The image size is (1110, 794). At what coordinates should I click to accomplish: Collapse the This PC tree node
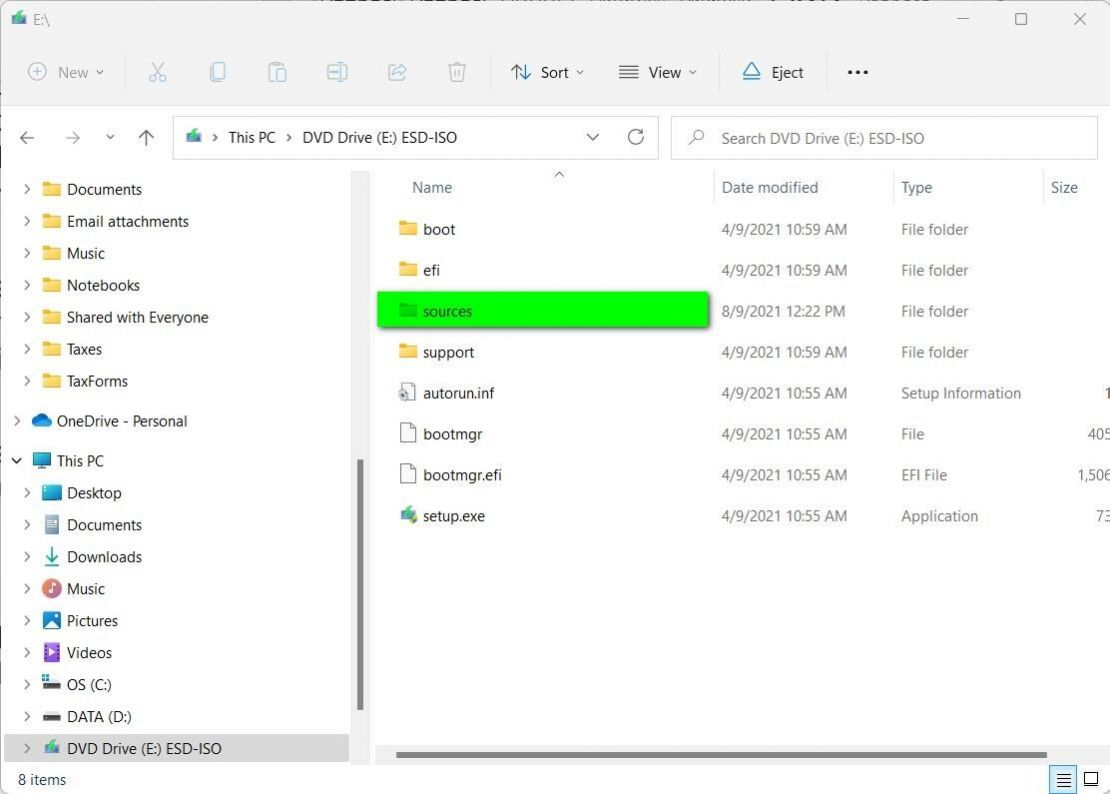coord(16,460)
